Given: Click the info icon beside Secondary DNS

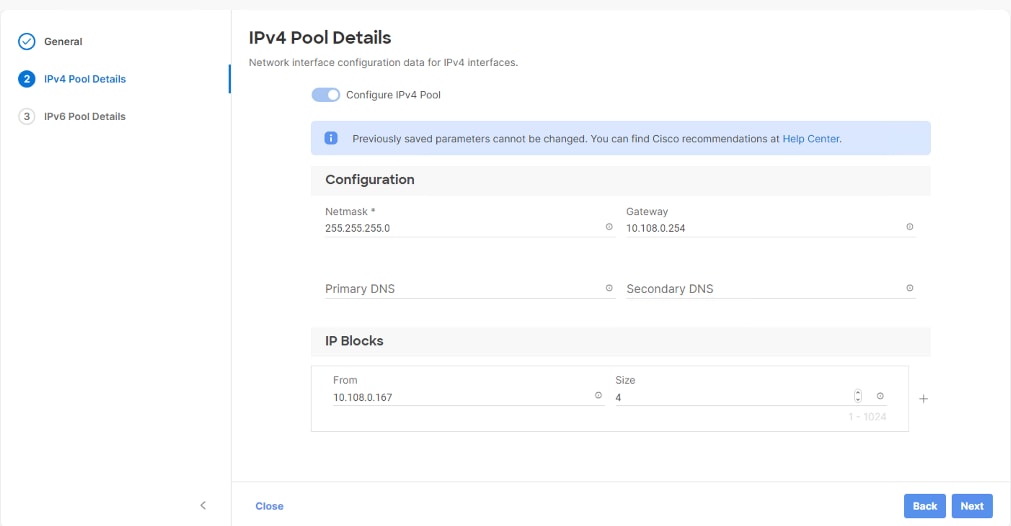Looking at the screenshot, I should (x=909, y=288).
